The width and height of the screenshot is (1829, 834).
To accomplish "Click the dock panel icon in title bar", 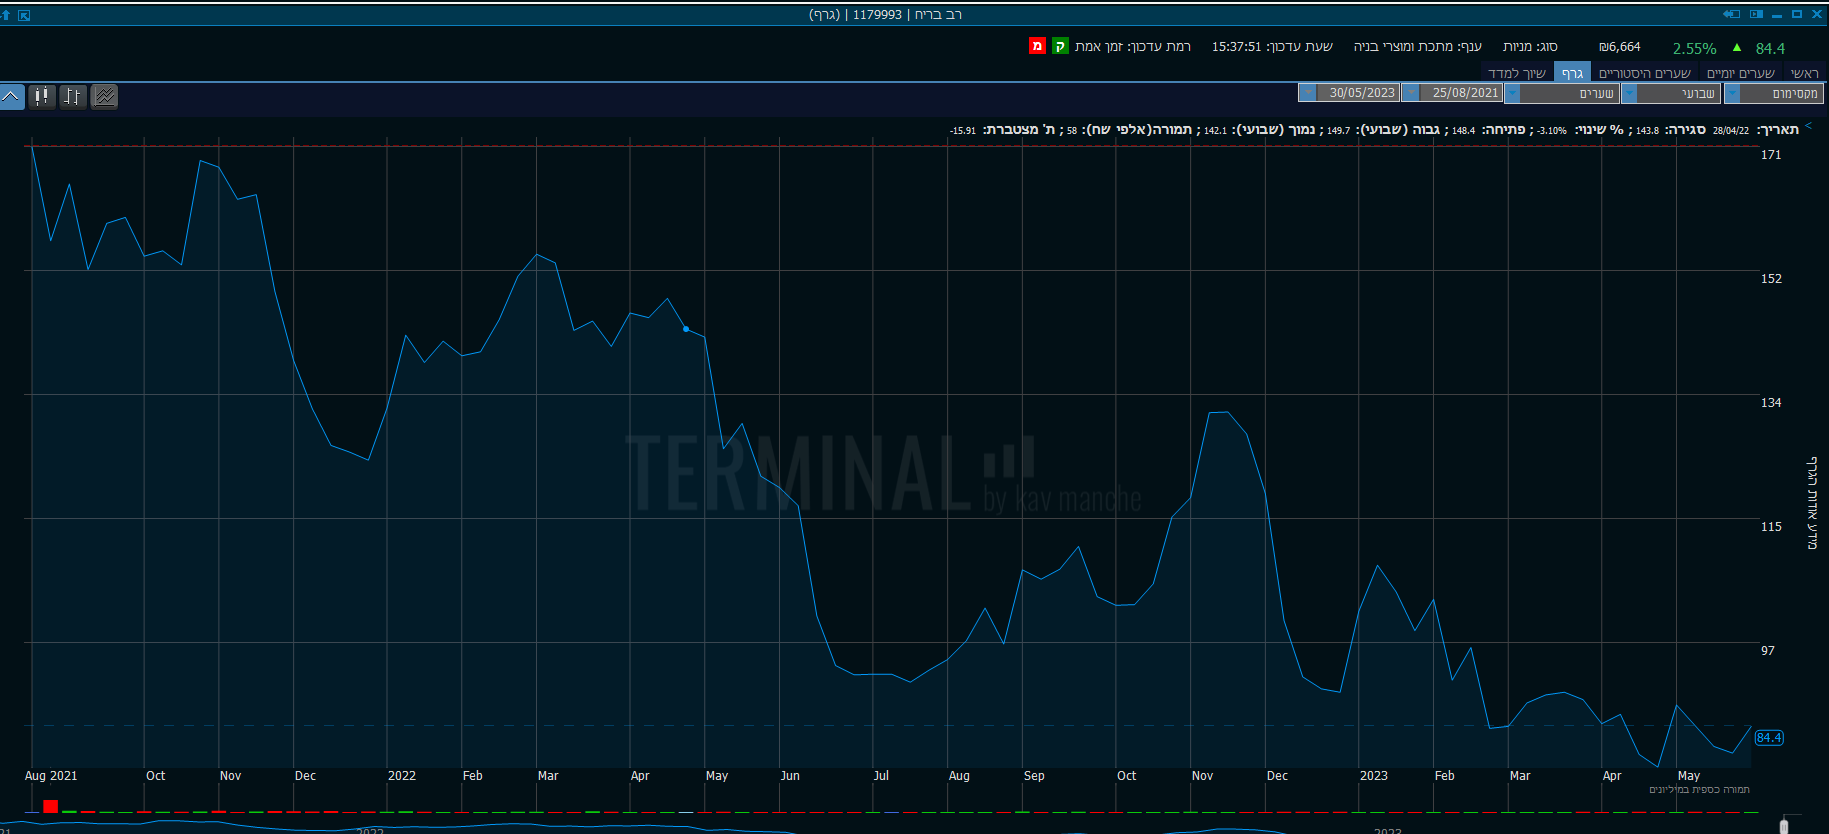I will click(1756, 14).
